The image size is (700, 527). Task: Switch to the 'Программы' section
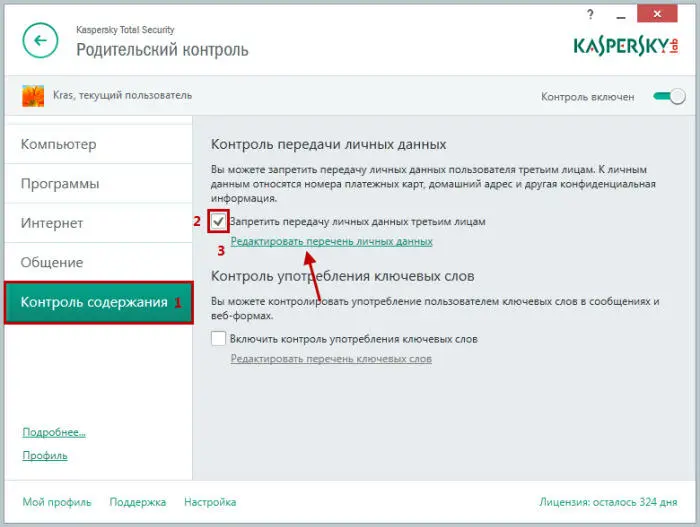point(60,184)
